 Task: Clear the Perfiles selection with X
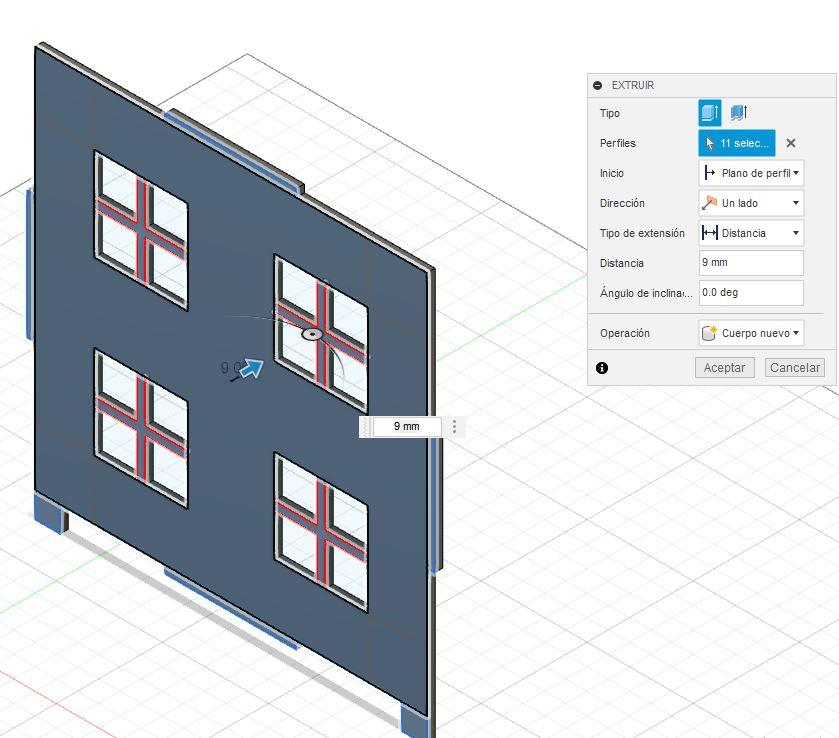(x=791, y=143)
